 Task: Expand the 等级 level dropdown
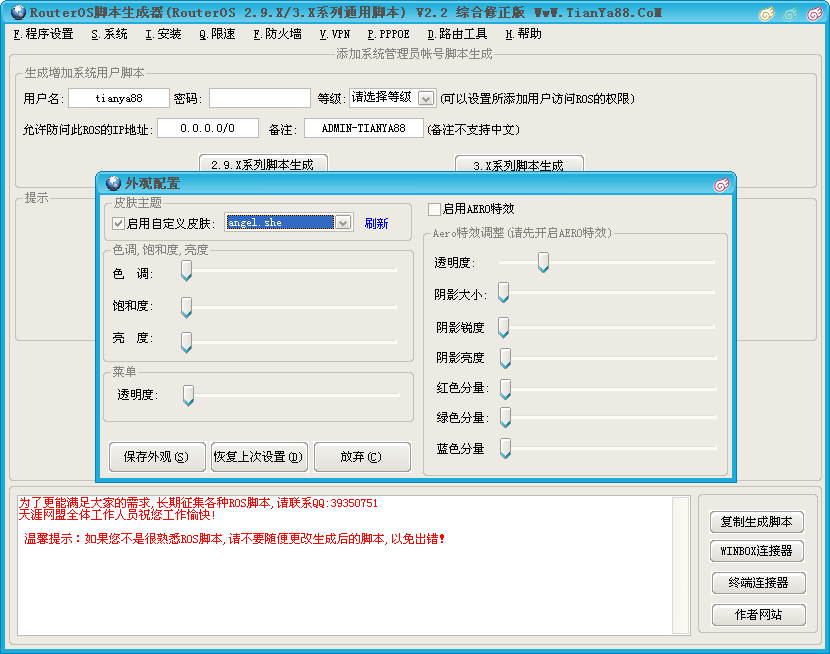point(426,98)
